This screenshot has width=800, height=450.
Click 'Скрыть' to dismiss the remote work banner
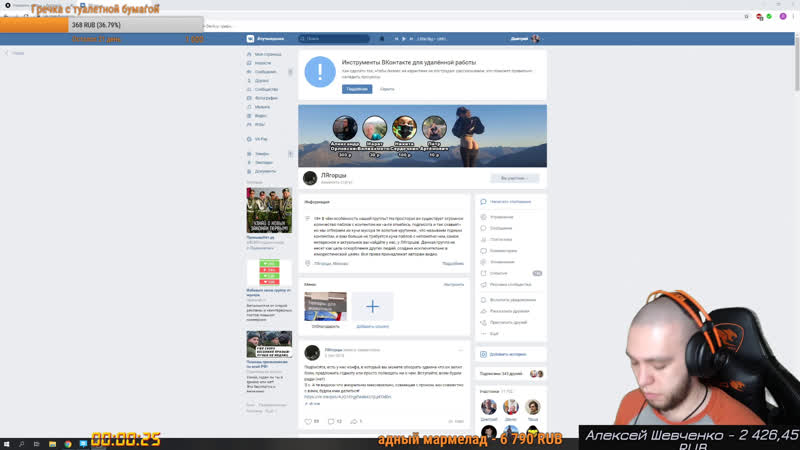pos(386,89)
